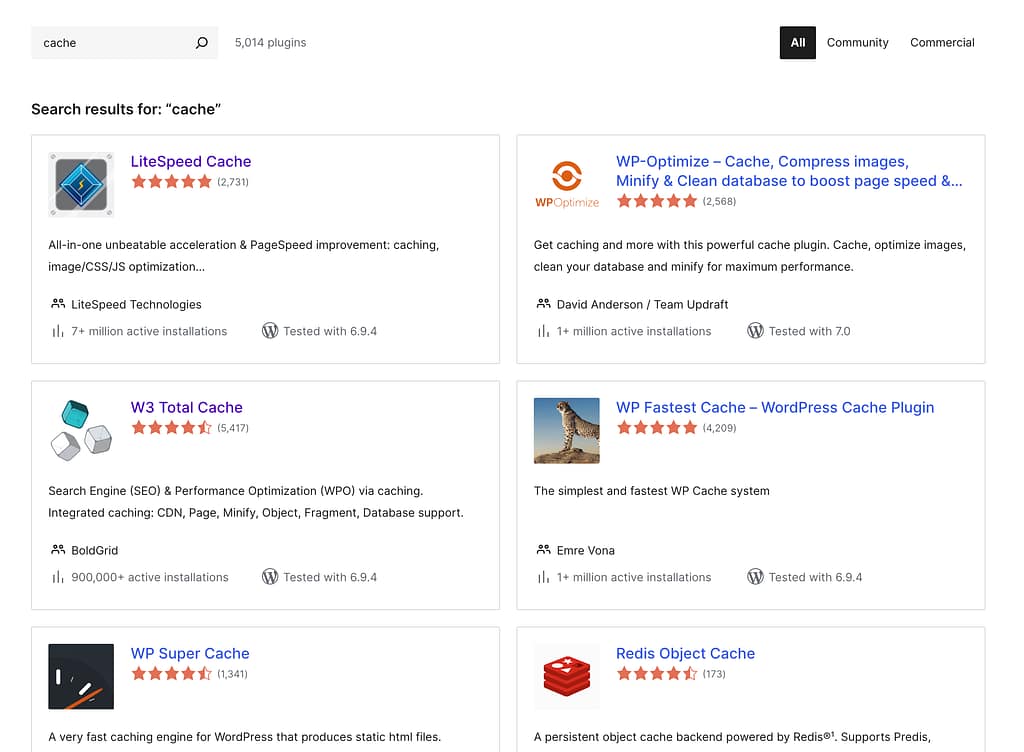Open WP Fastest Cache cheetah thumbnail
1024x752 pixels.
(567, 431)
